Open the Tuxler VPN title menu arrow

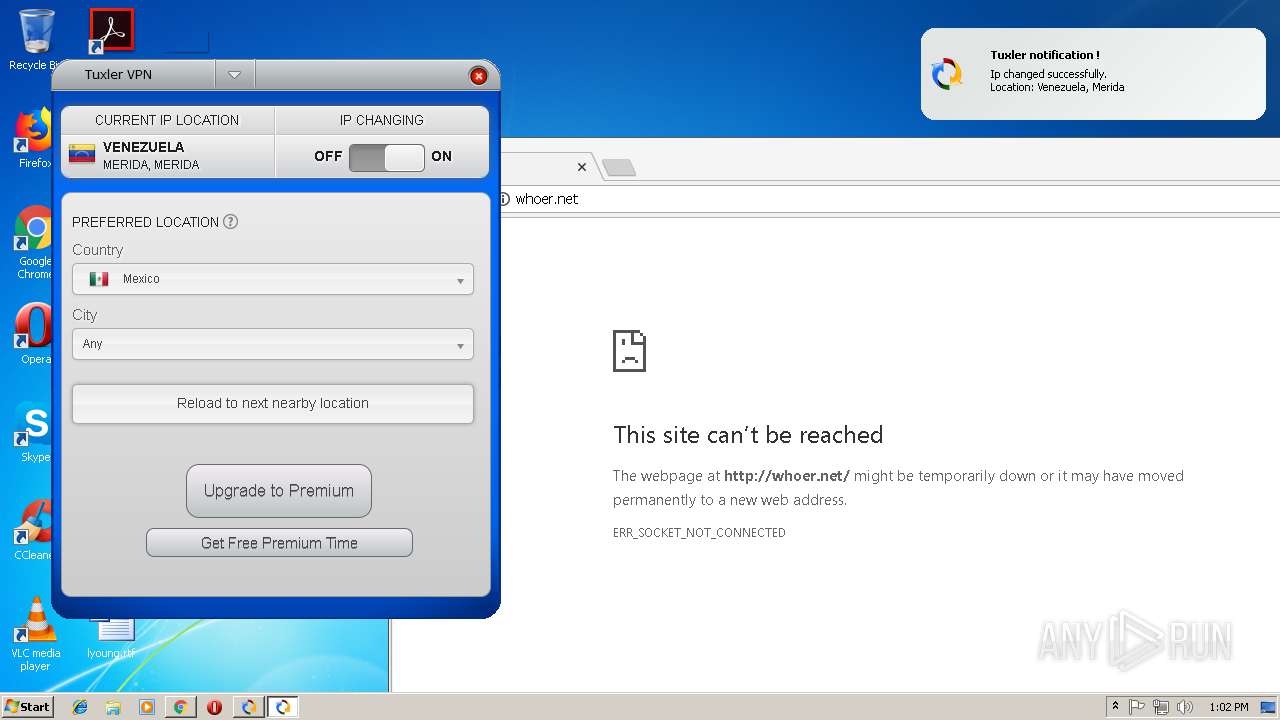(x=234, y=74)
